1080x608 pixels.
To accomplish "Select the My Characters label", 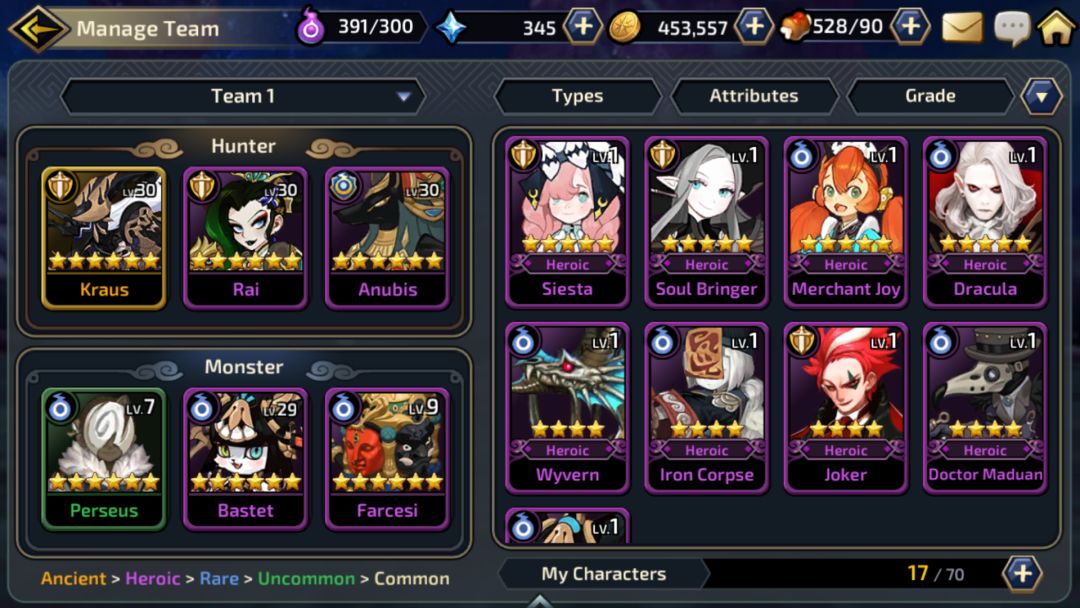I will tap(603, 574).
